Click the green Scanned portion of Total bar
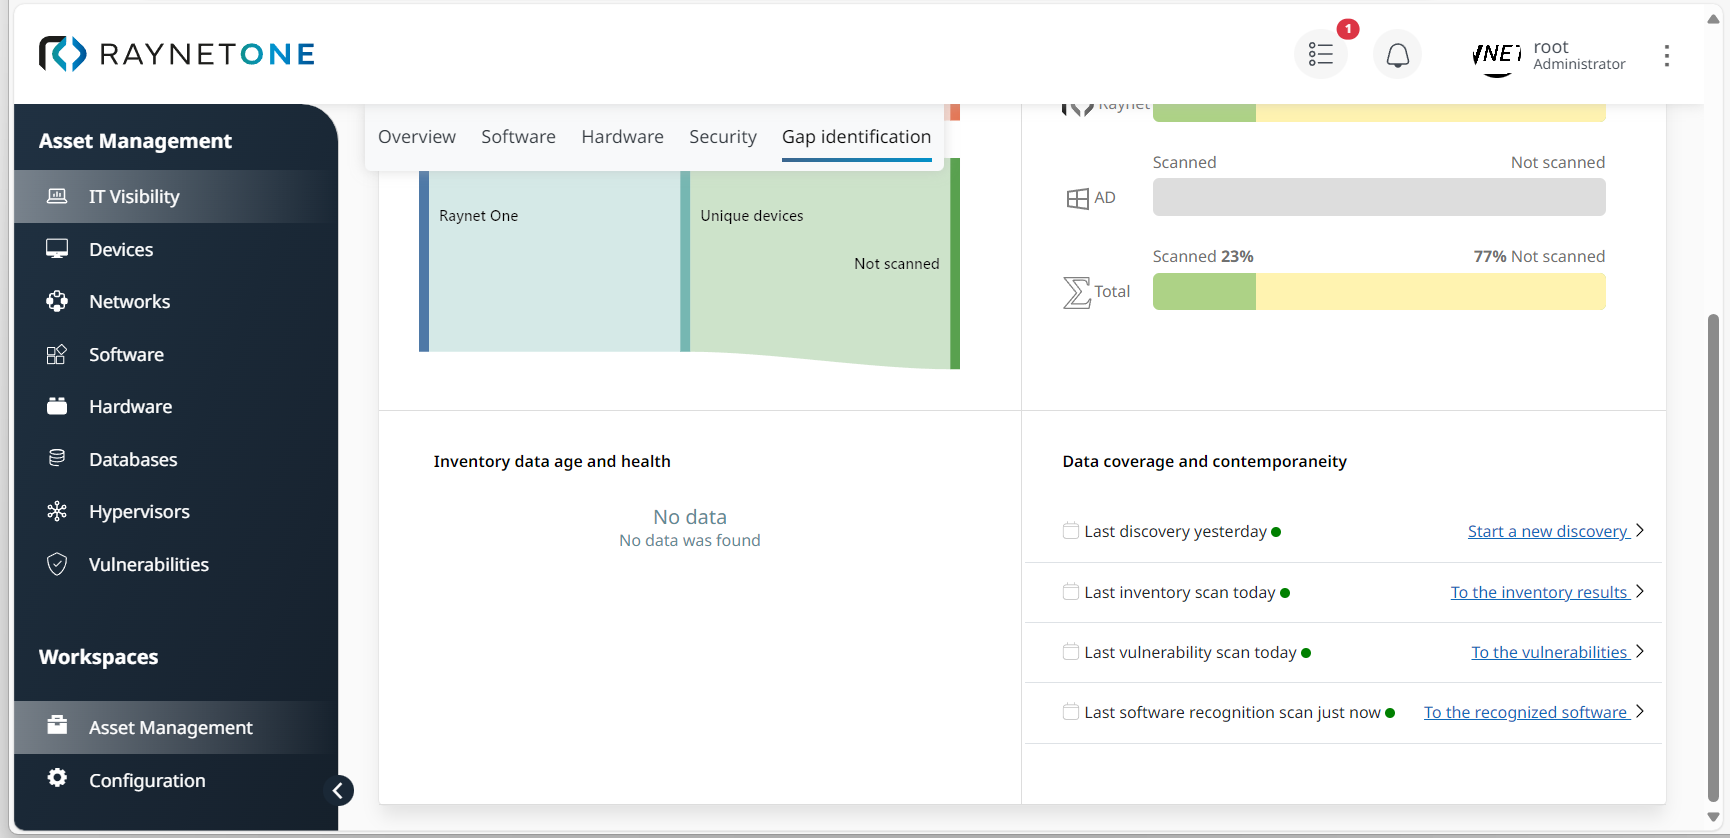The image size is (1730, 838). [1203, 292]
